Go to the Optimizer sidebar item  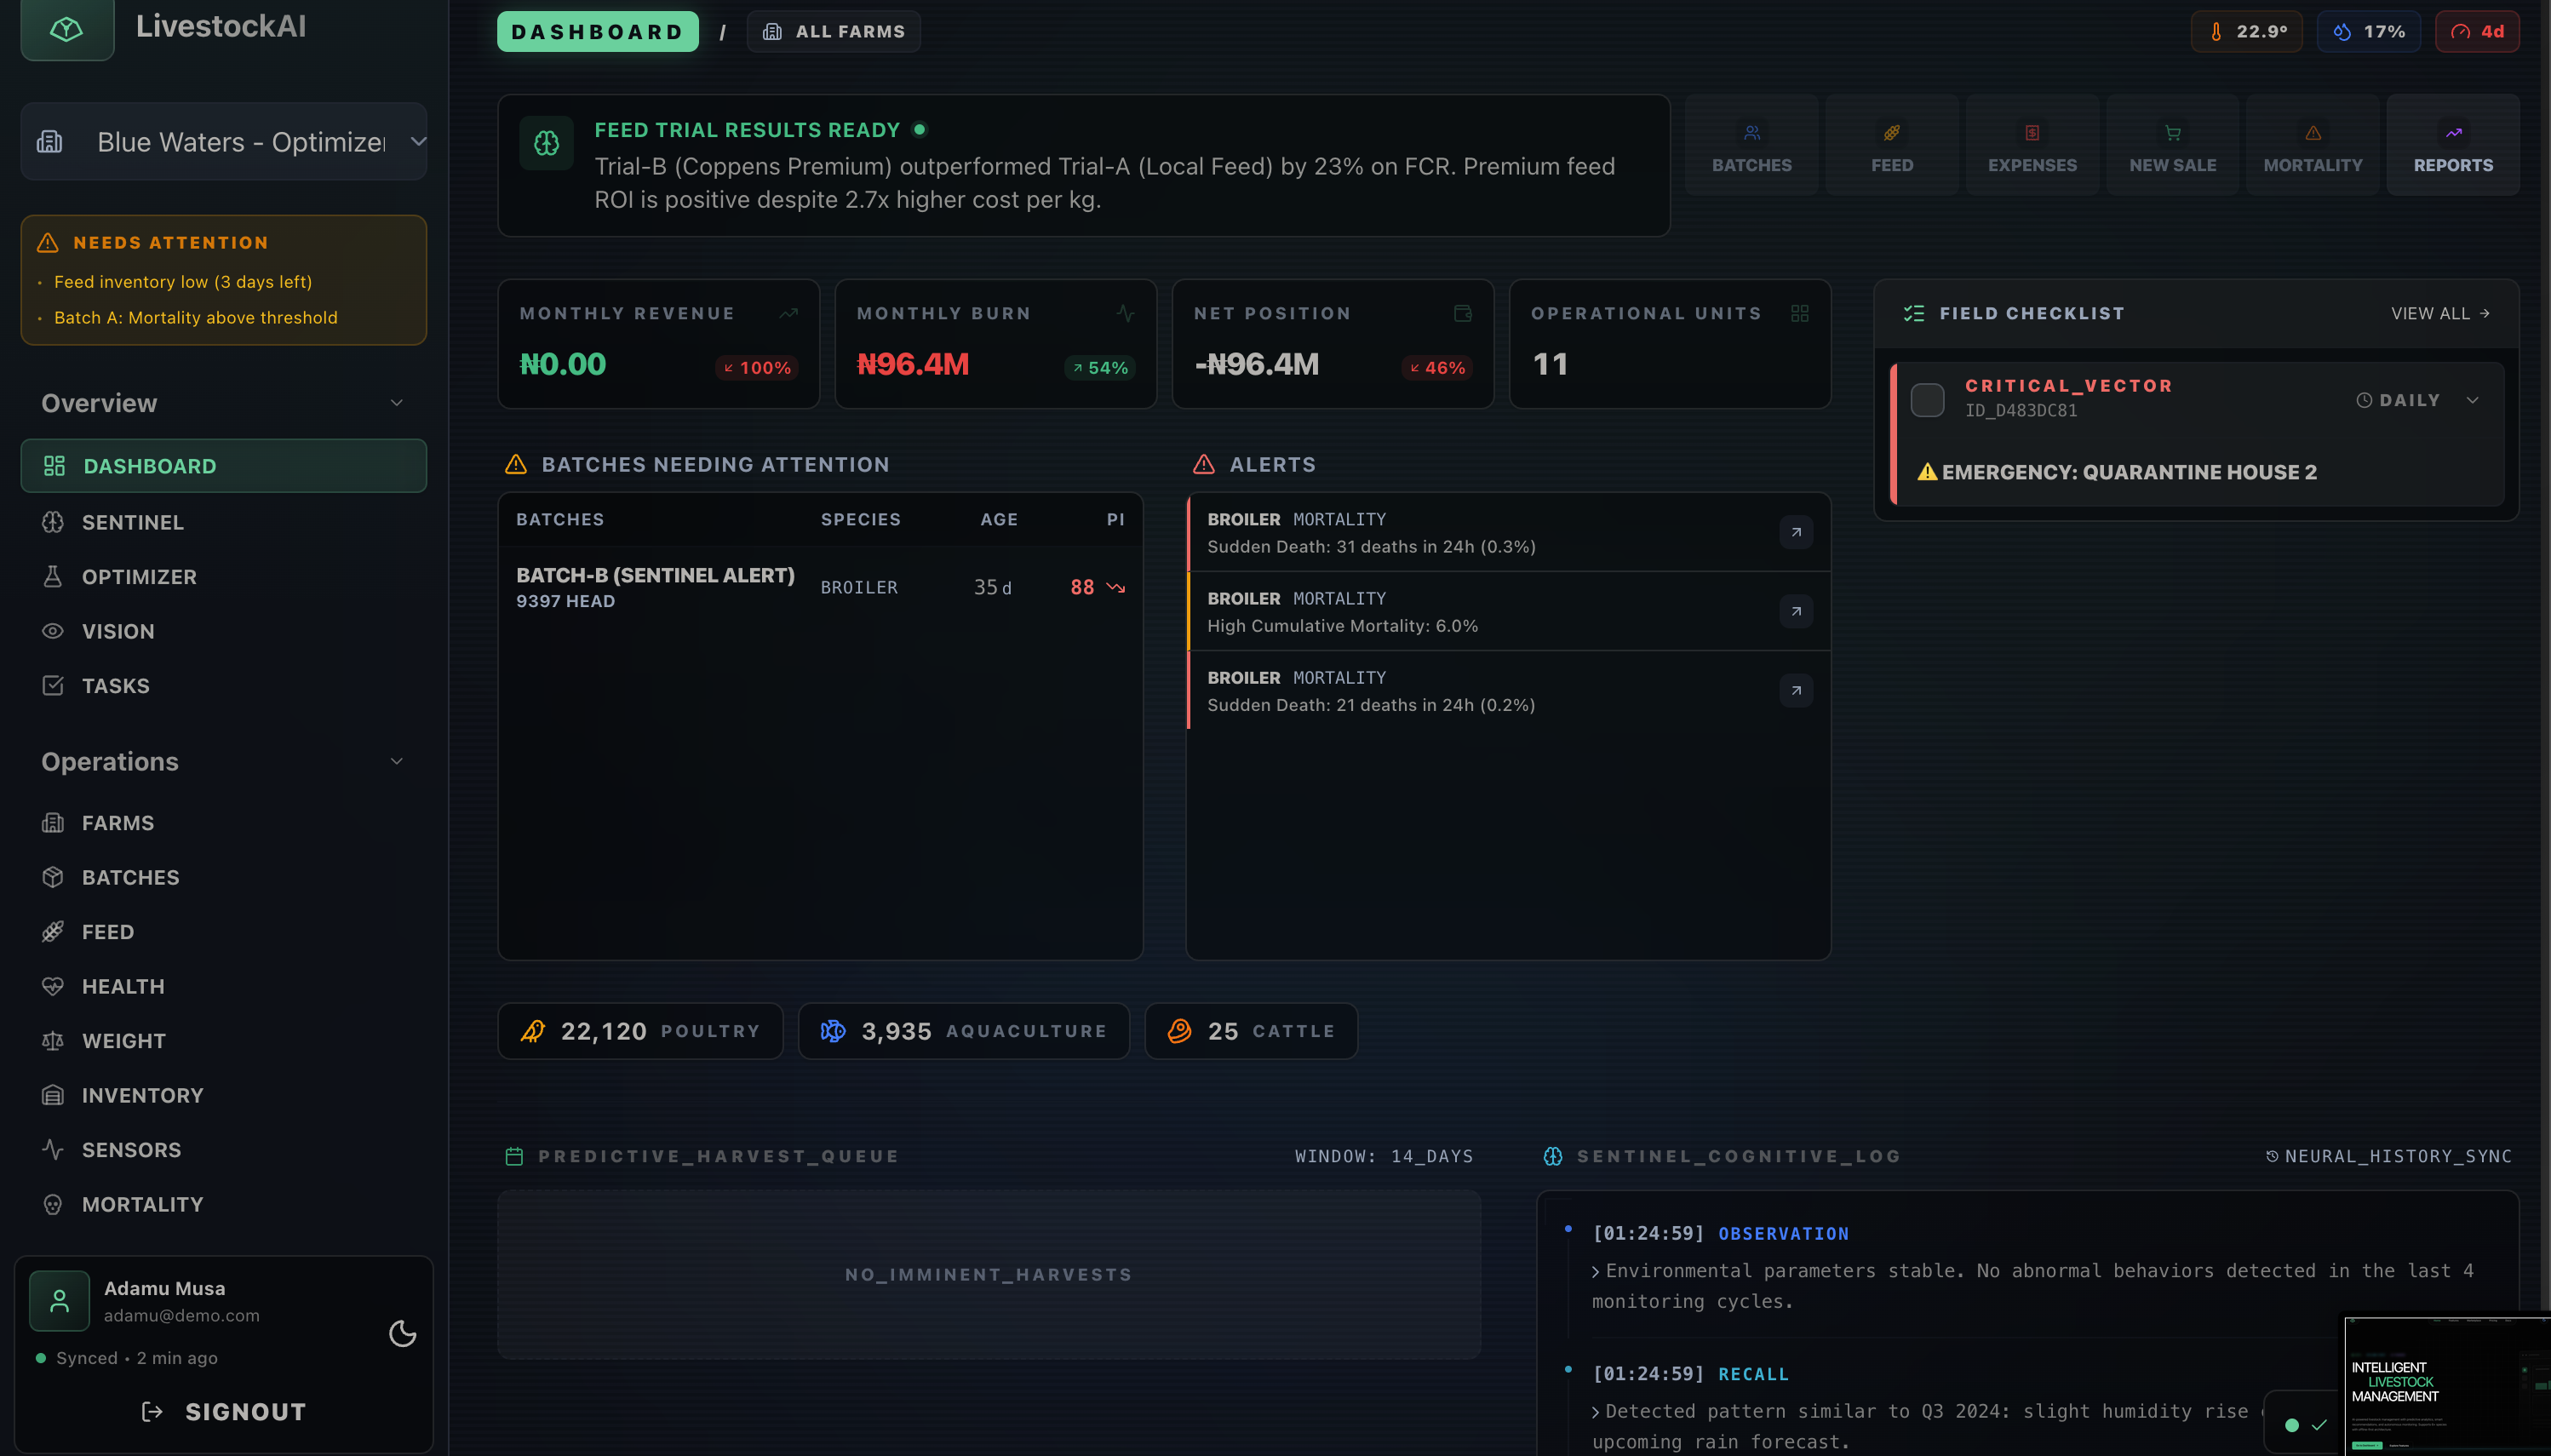coord(138,577)
